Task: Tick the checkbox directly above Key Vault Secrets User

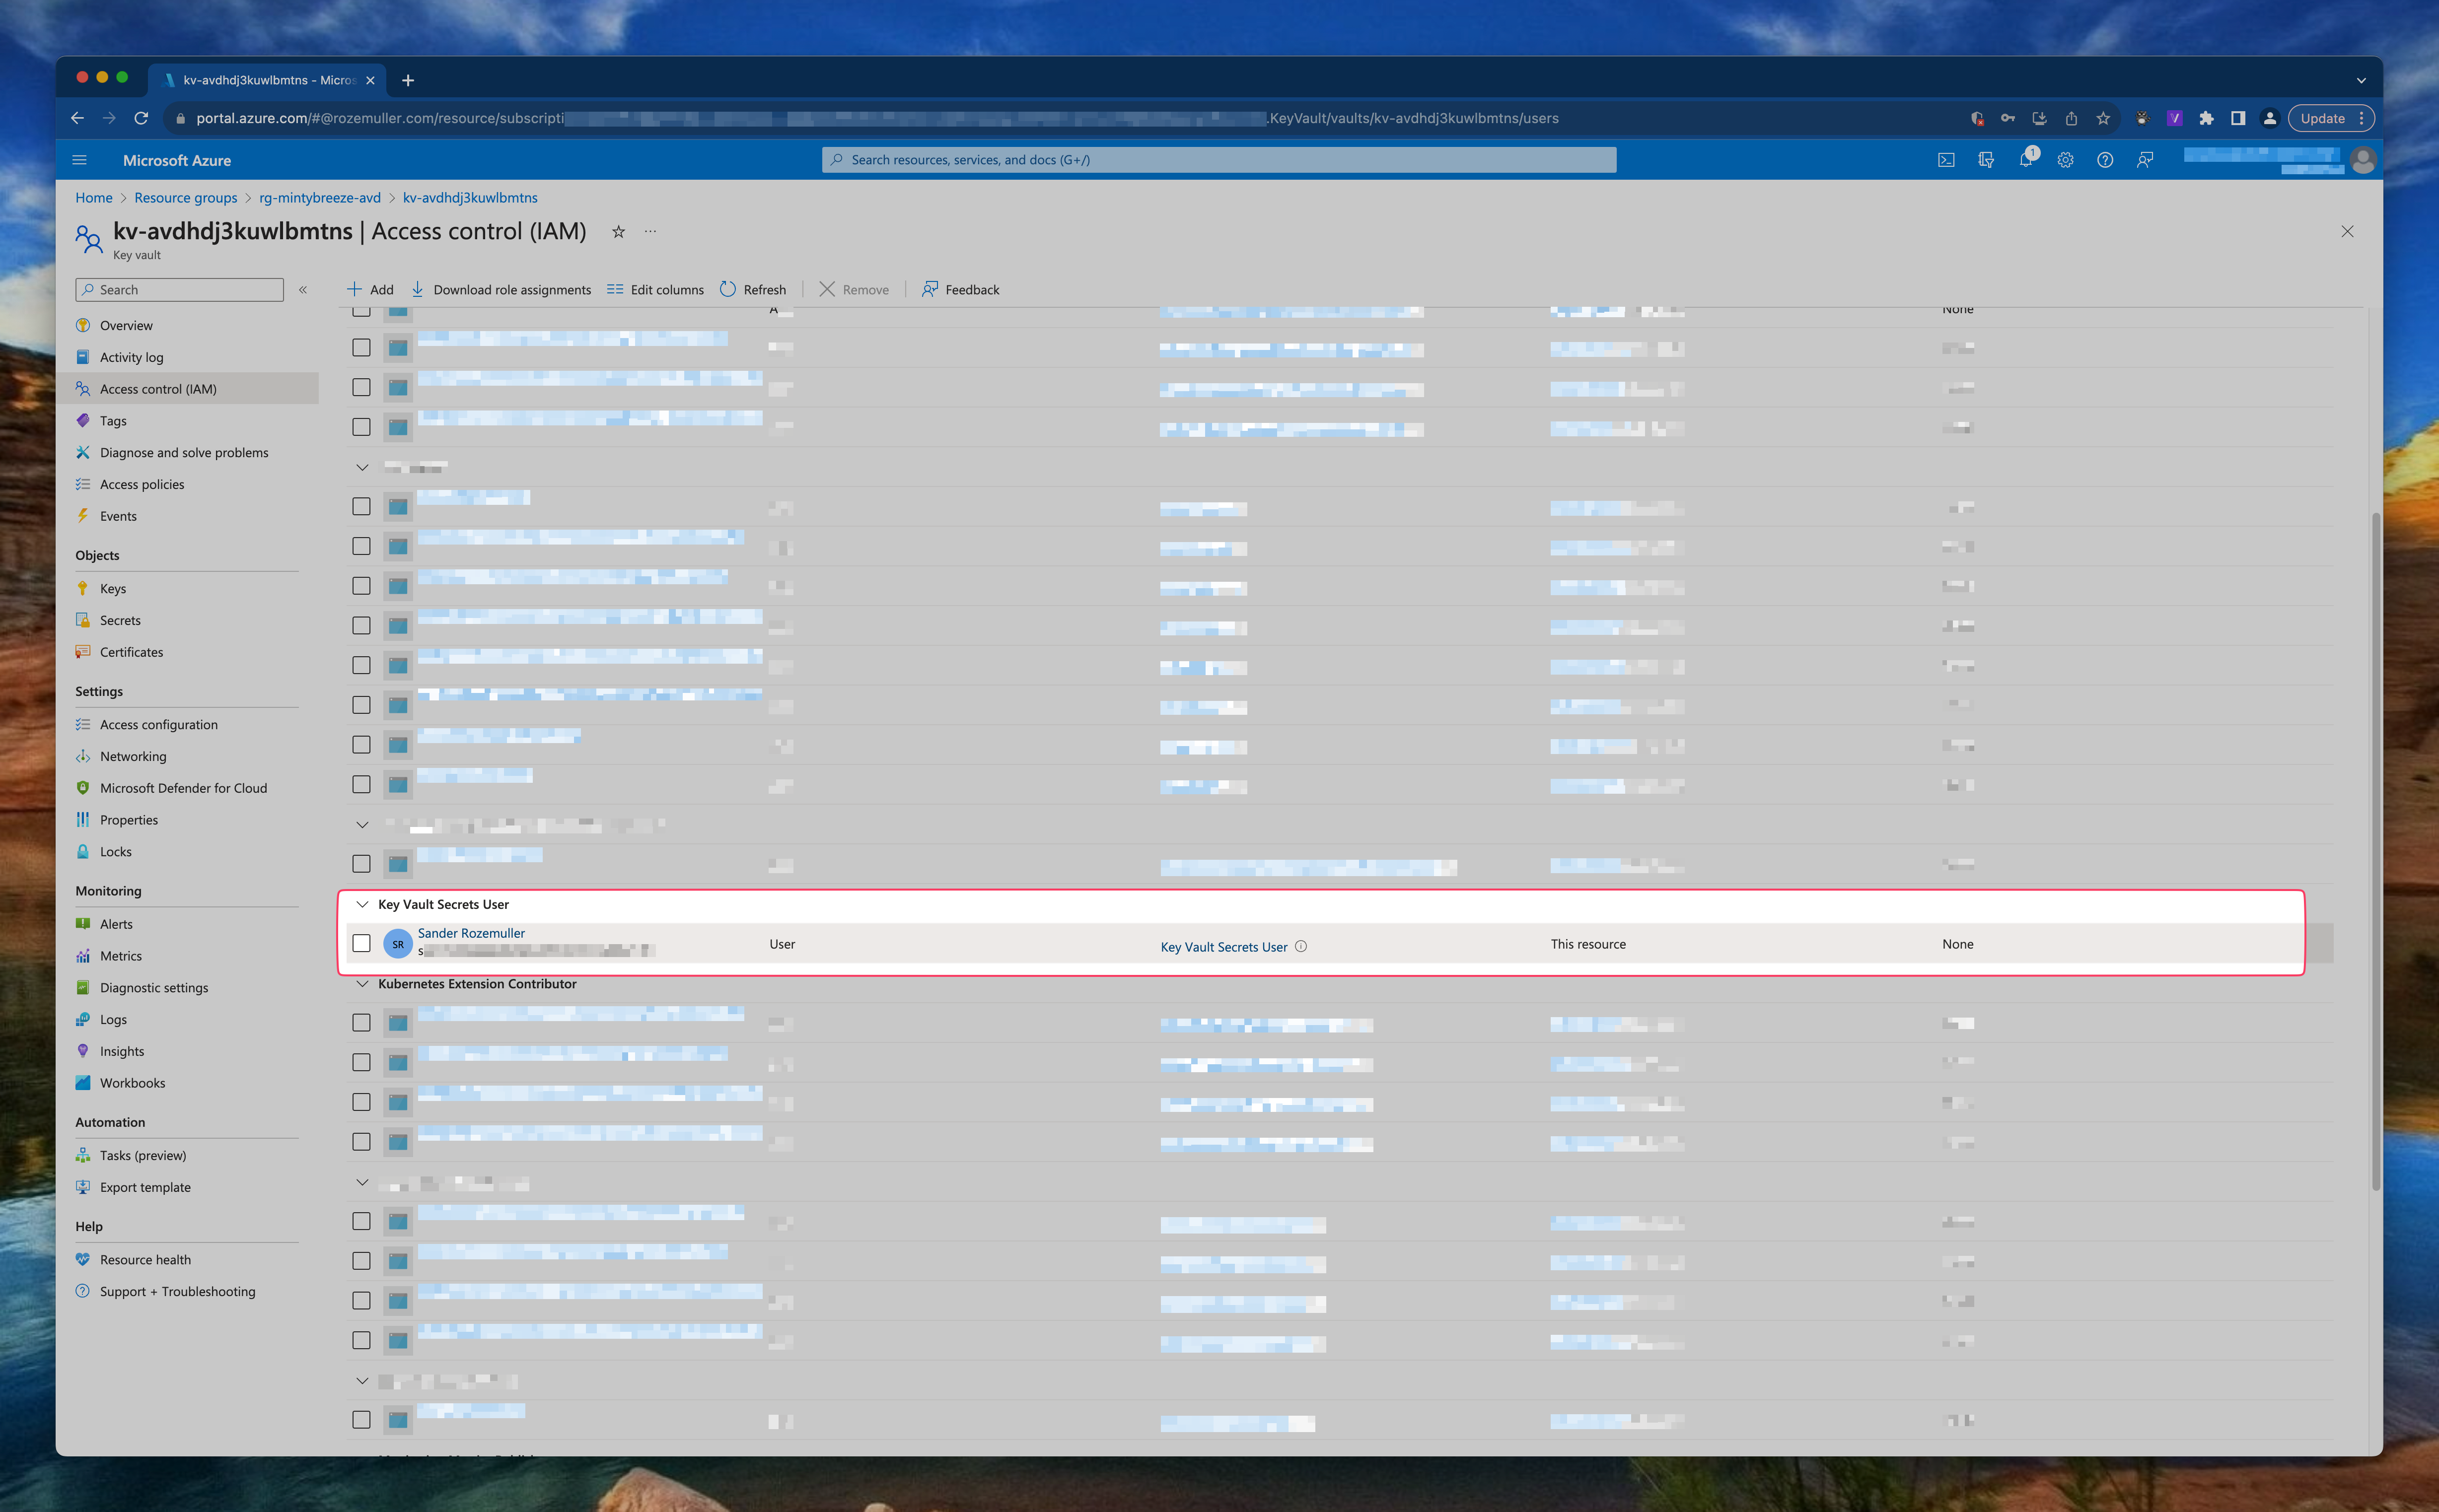Action: point(361,864)
